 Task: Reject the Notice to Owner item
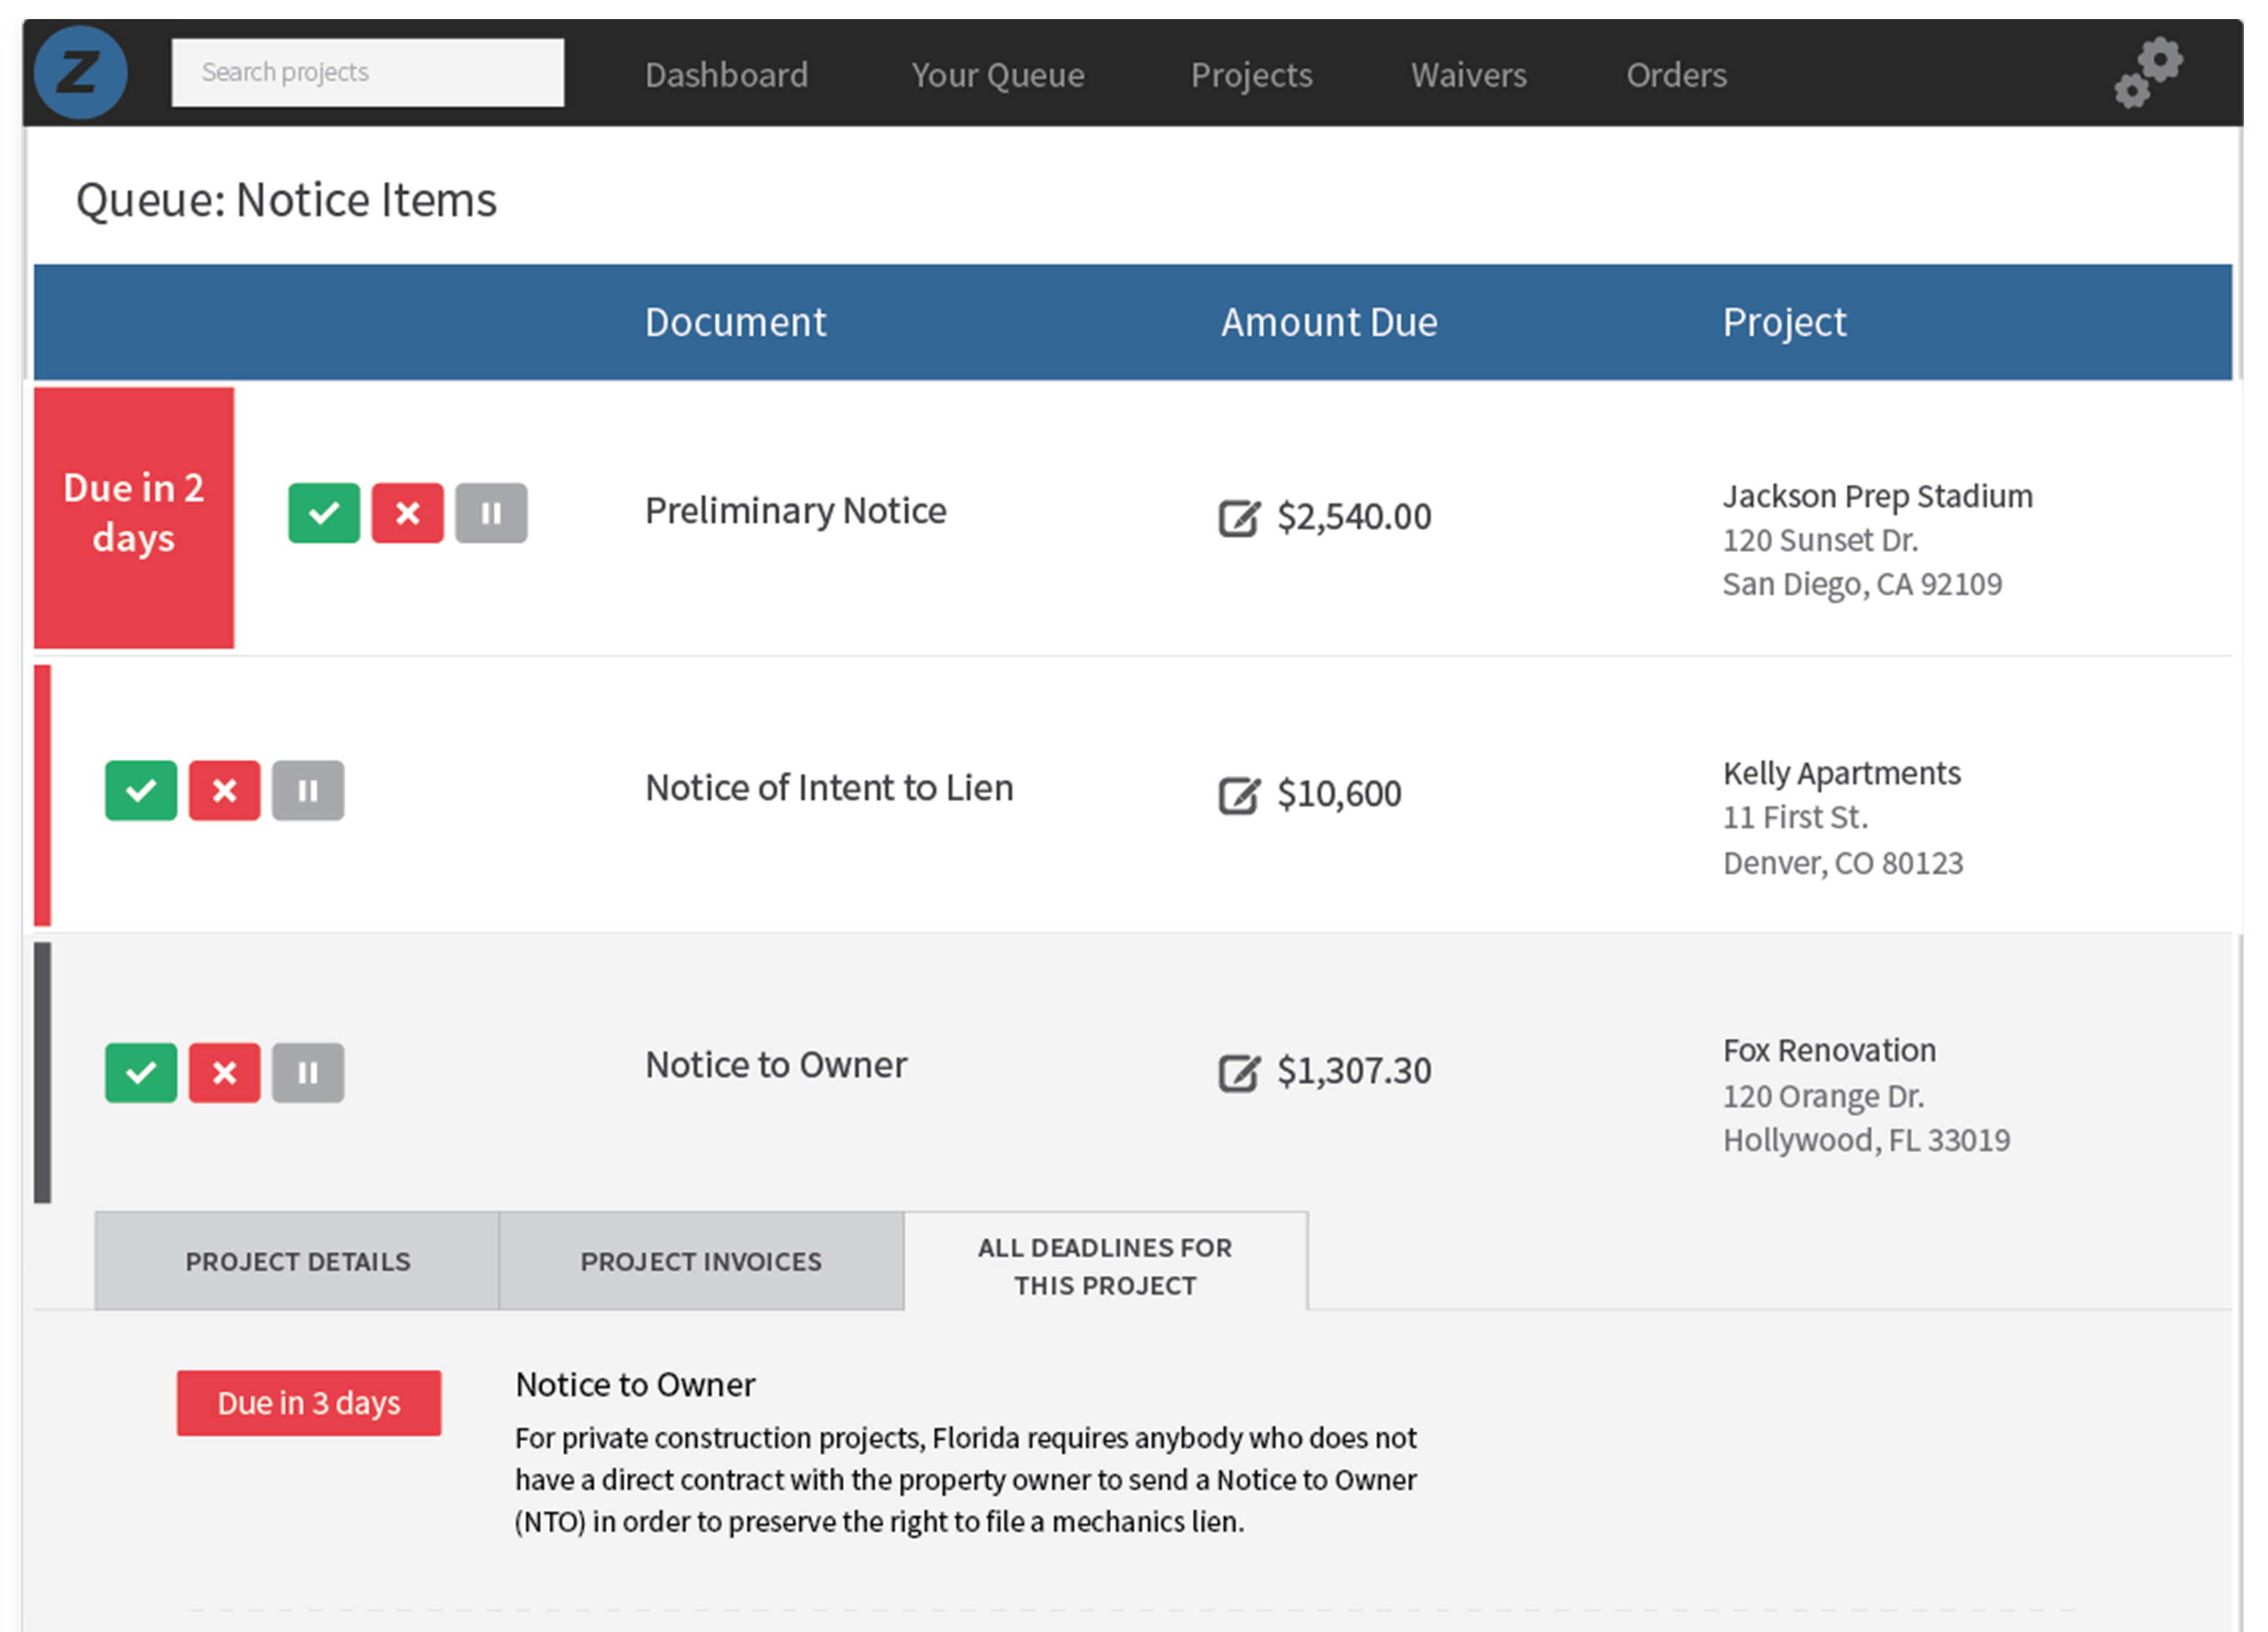224,1072
